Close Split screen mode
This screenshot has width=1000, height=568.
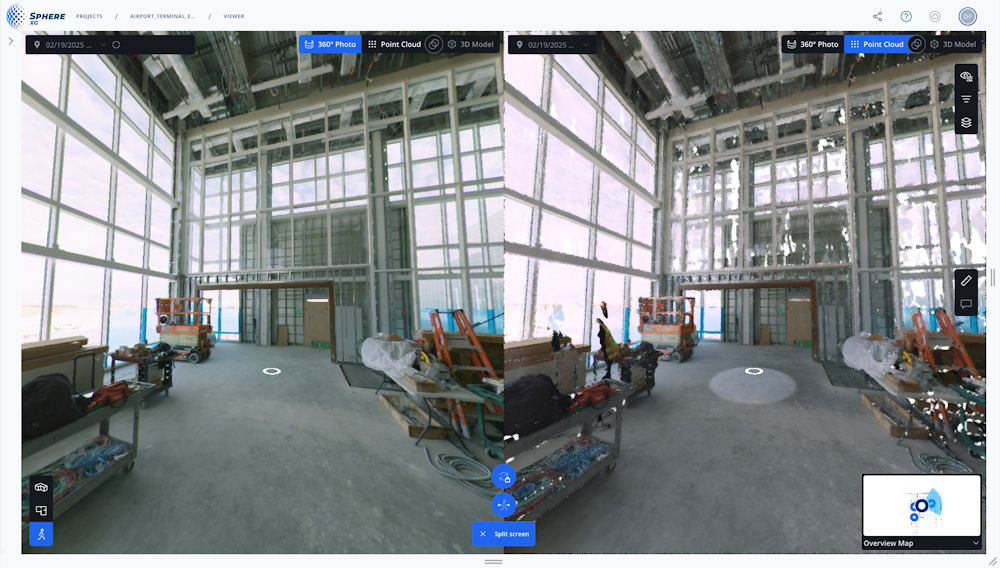(x=483, y=534)
